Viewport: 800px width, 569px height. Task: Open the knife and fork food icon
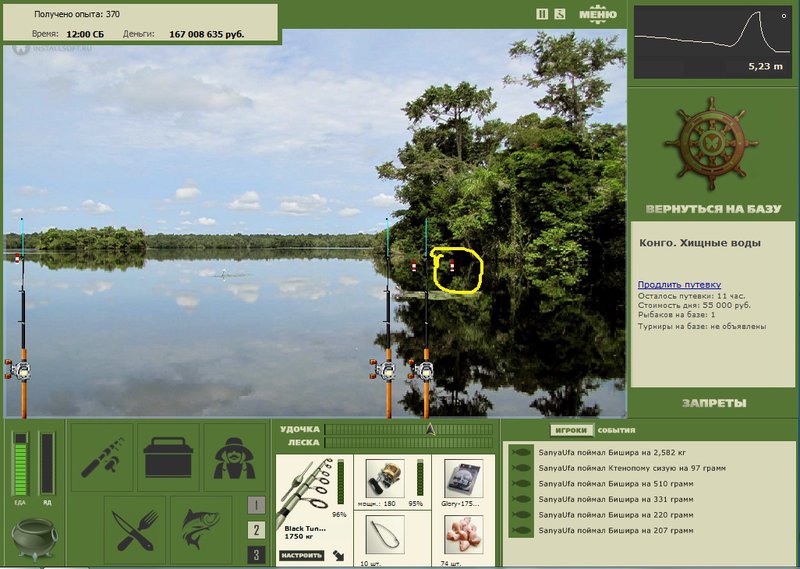point(135,530)
